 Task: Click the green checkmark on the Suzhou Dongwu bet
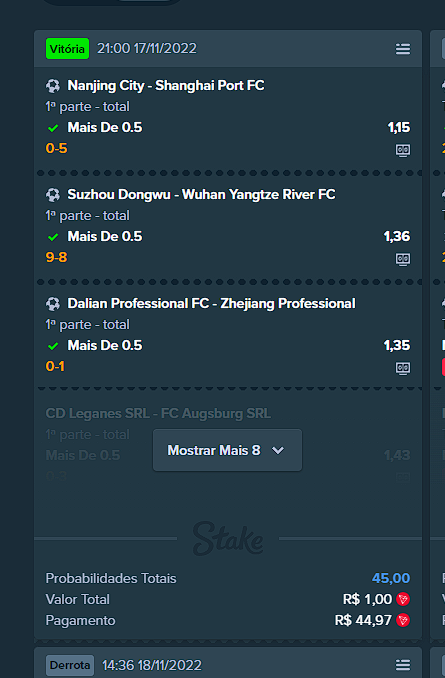pos(53,237)
